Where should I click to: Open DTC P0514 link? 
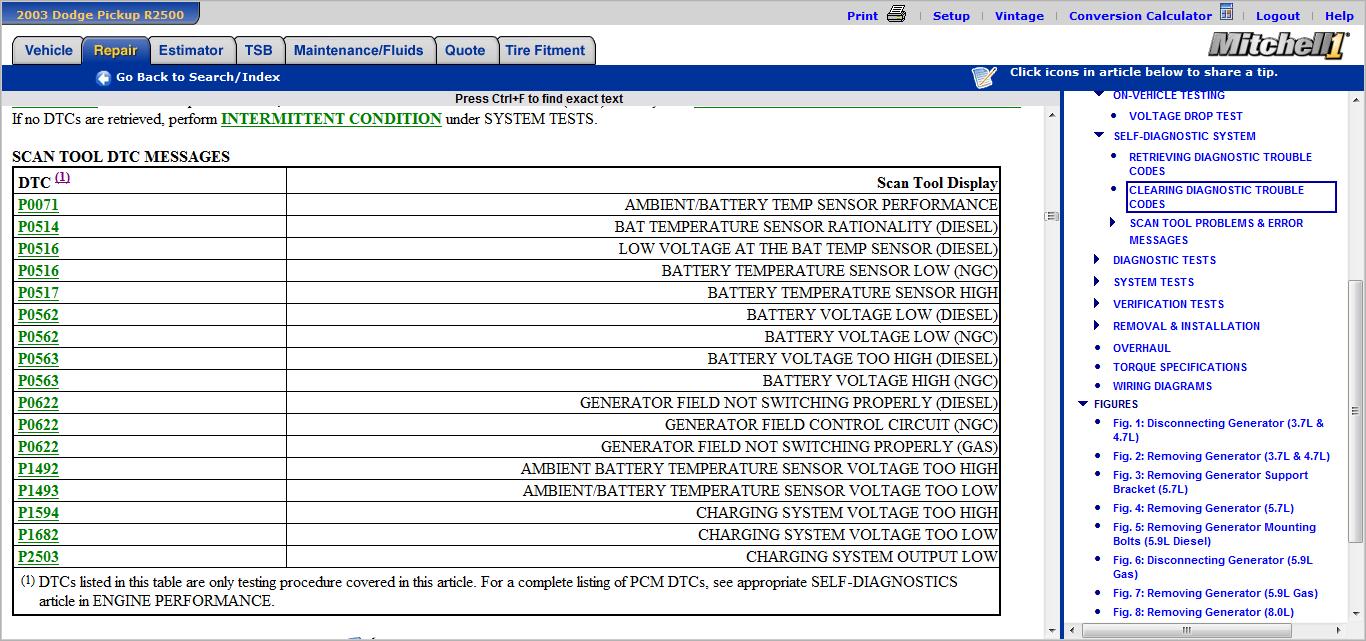click(38, 227)
